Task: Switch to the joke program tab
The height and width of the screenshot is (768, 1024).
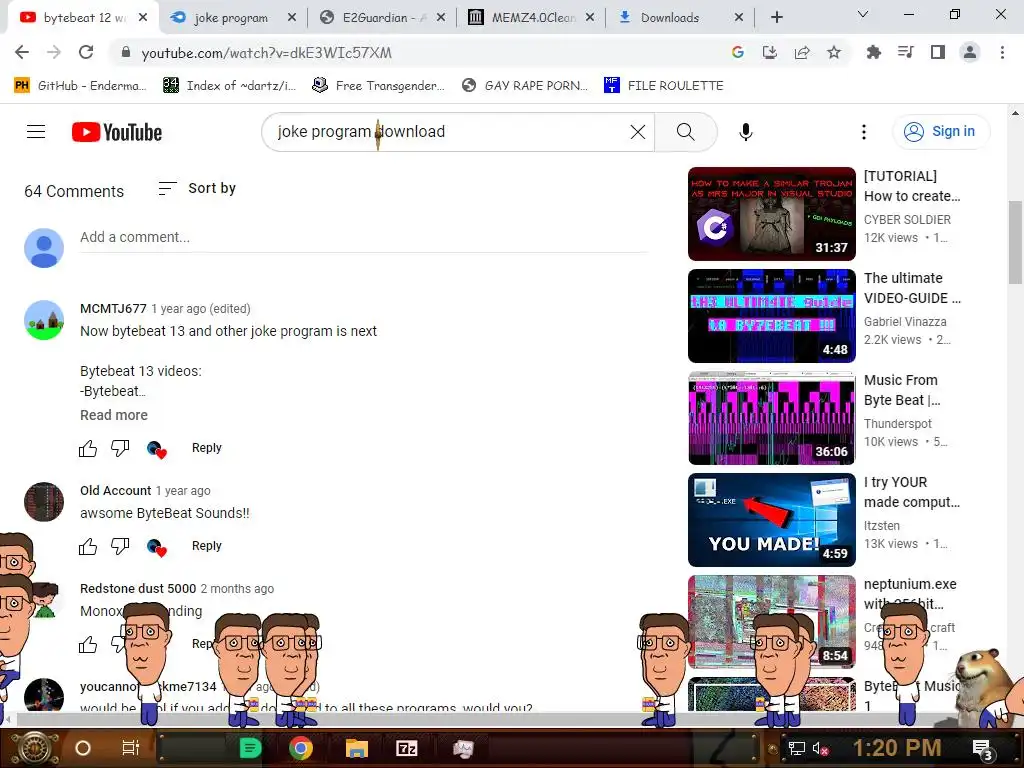Action: click(231, 18)
